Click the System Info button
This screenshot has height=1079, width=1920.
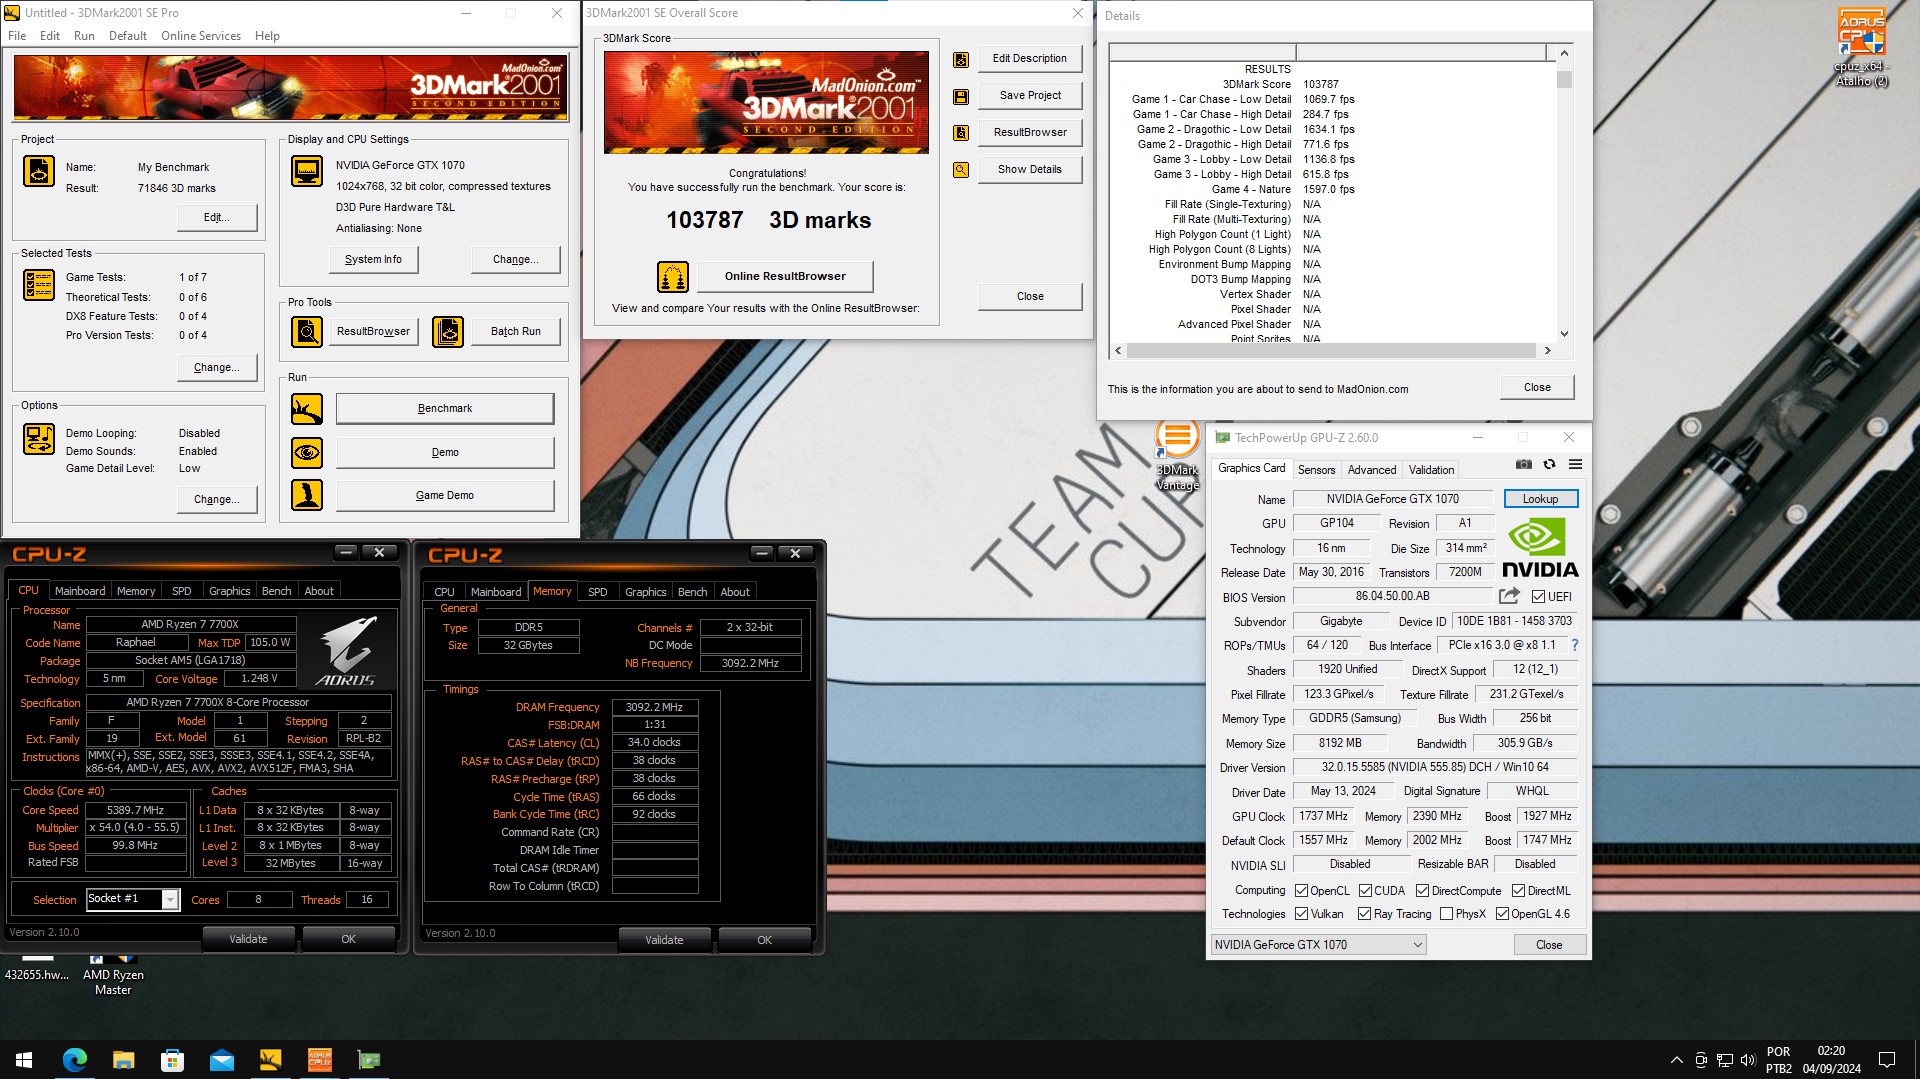tap(373, 260)
